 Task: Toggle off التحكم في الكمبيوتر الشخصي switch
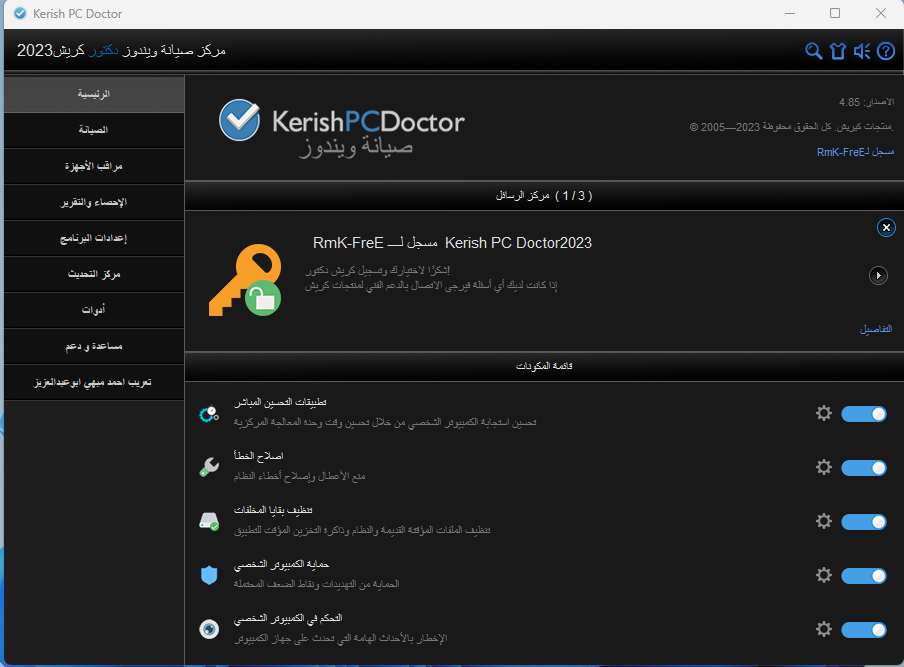[x=864, y=630]
